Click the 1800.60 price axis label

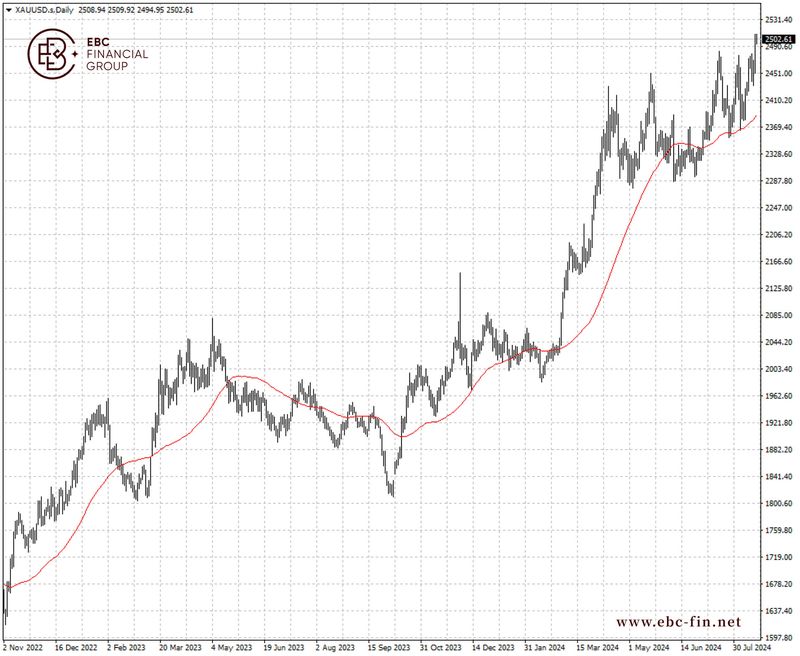pyautogui.click(x=779, y=503)
